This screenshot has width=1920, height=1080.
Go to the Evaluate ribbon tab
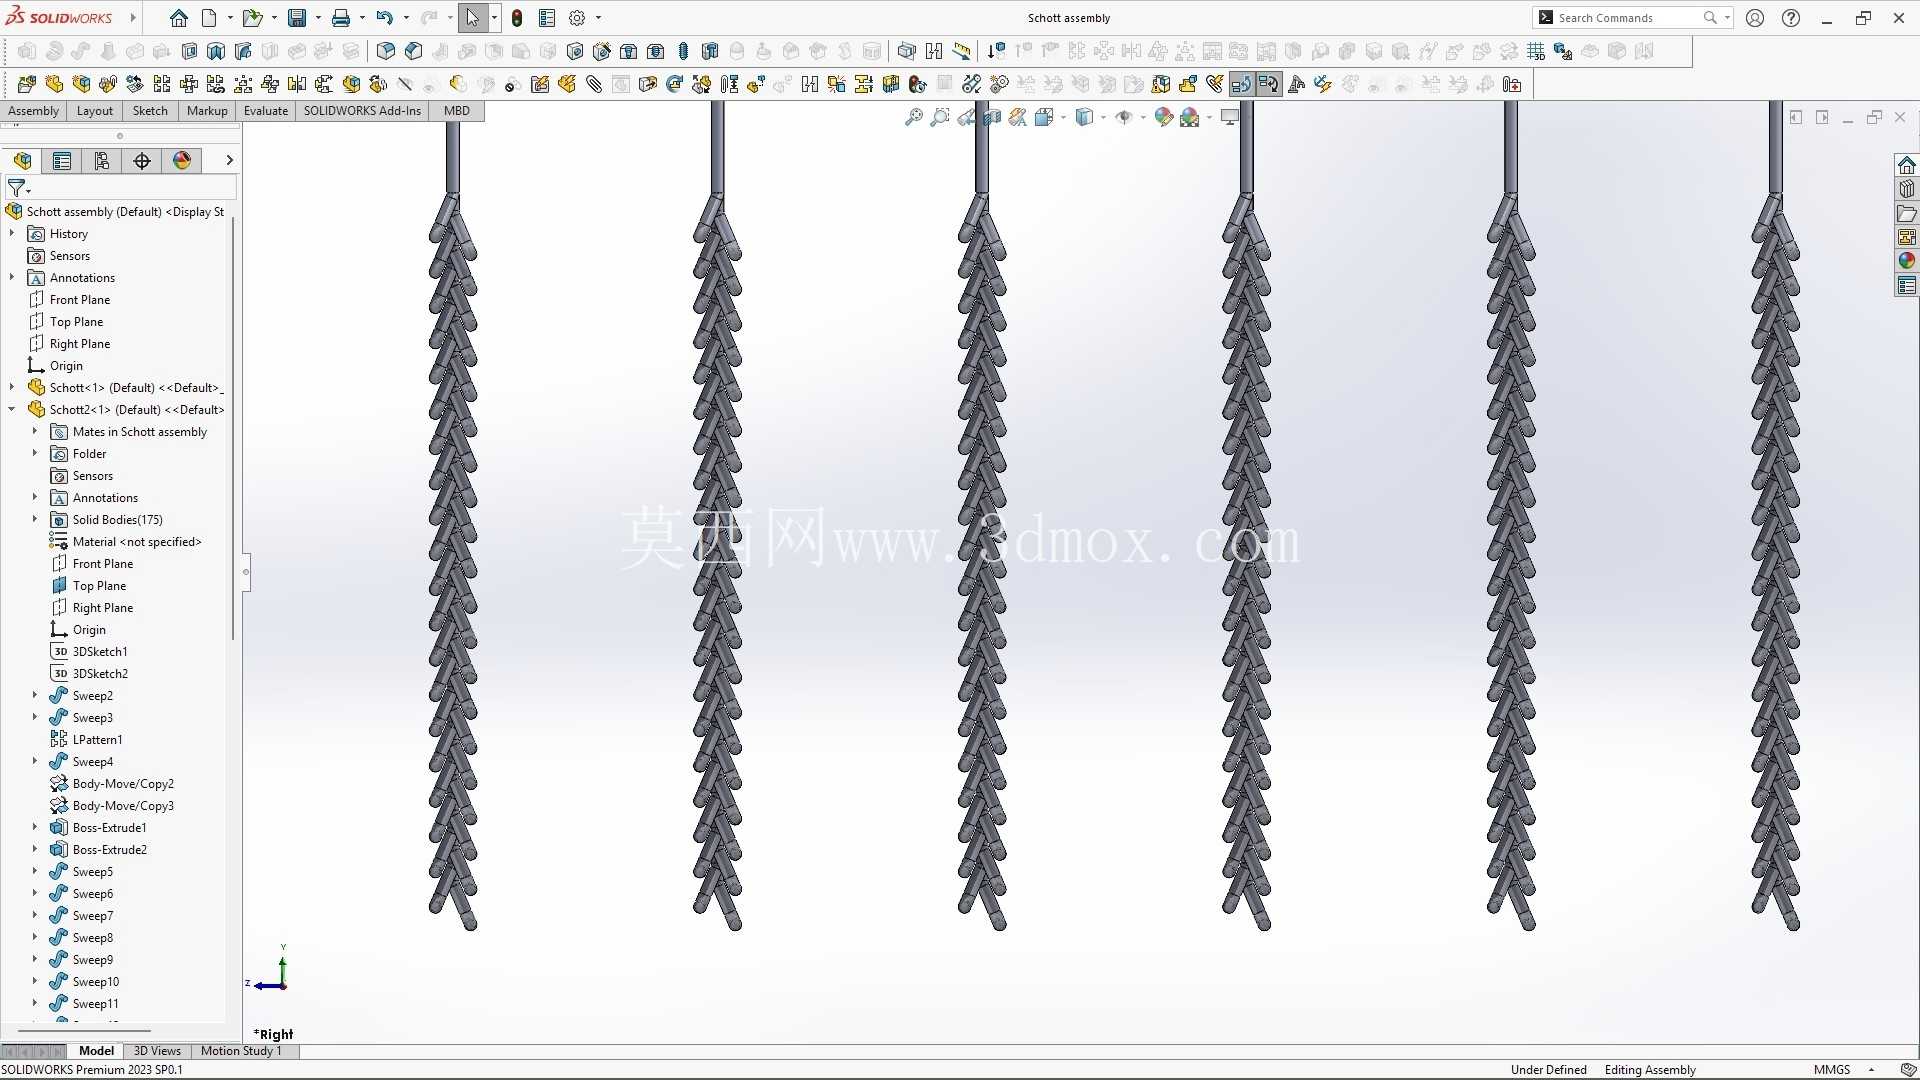click(266, 111)
